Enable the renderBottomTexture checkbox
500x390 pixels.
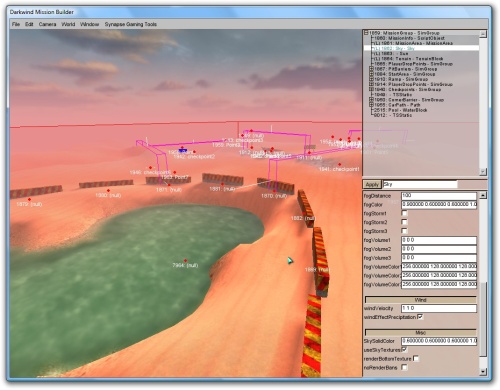(416, 358)
